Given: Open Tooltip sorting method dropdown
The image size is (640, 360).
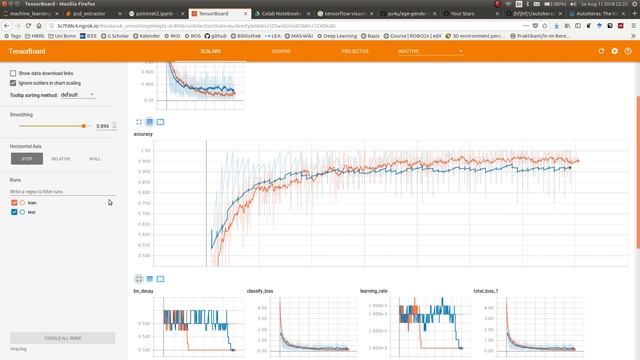Looking at the screenshot, I should 78,95.
